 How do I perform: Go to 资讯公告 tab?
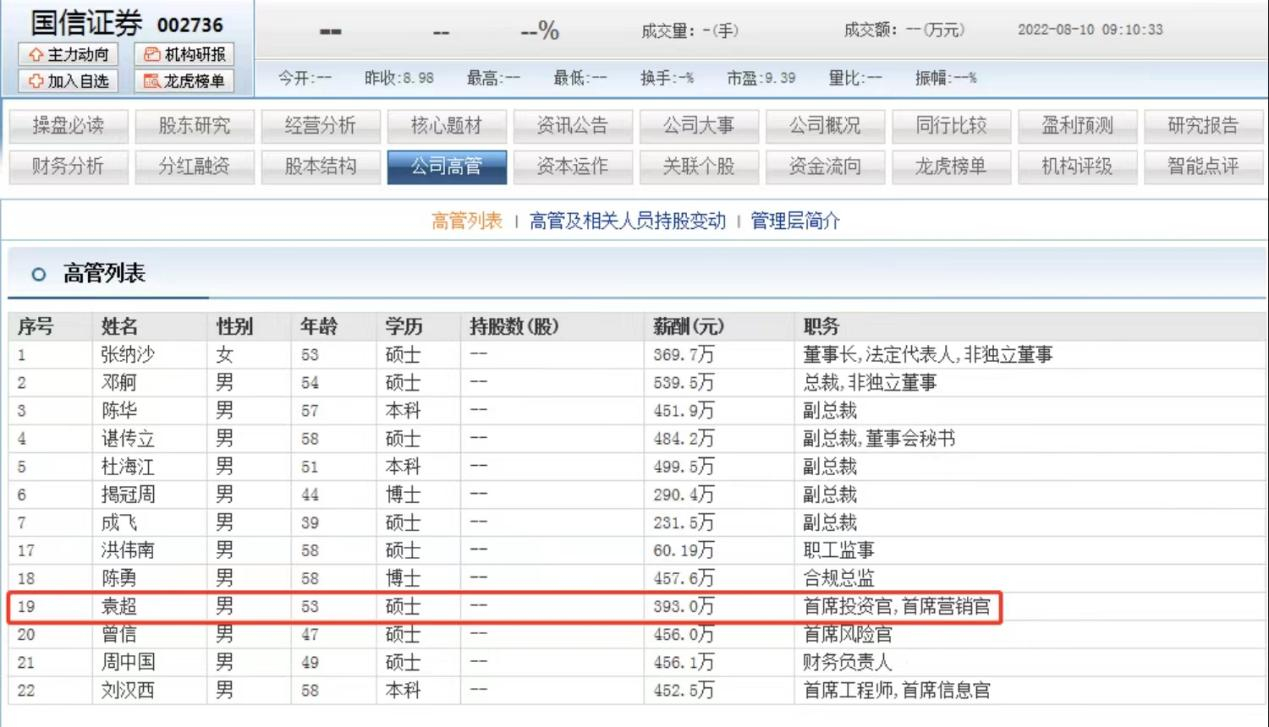point(572,126)
